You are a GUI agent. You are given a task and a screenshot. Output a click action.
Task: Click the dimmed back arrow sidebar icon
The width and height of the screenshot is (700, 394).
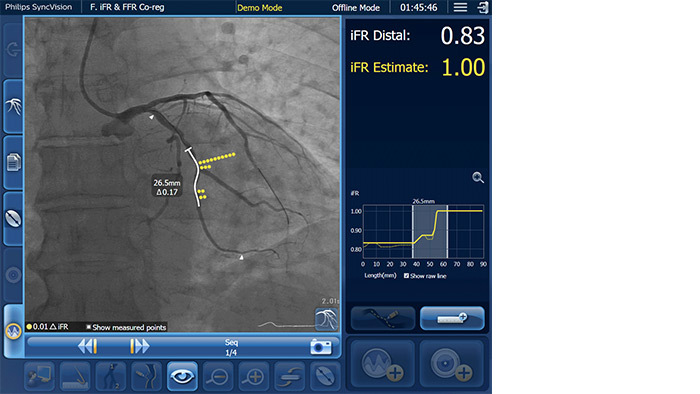[13, 50]
